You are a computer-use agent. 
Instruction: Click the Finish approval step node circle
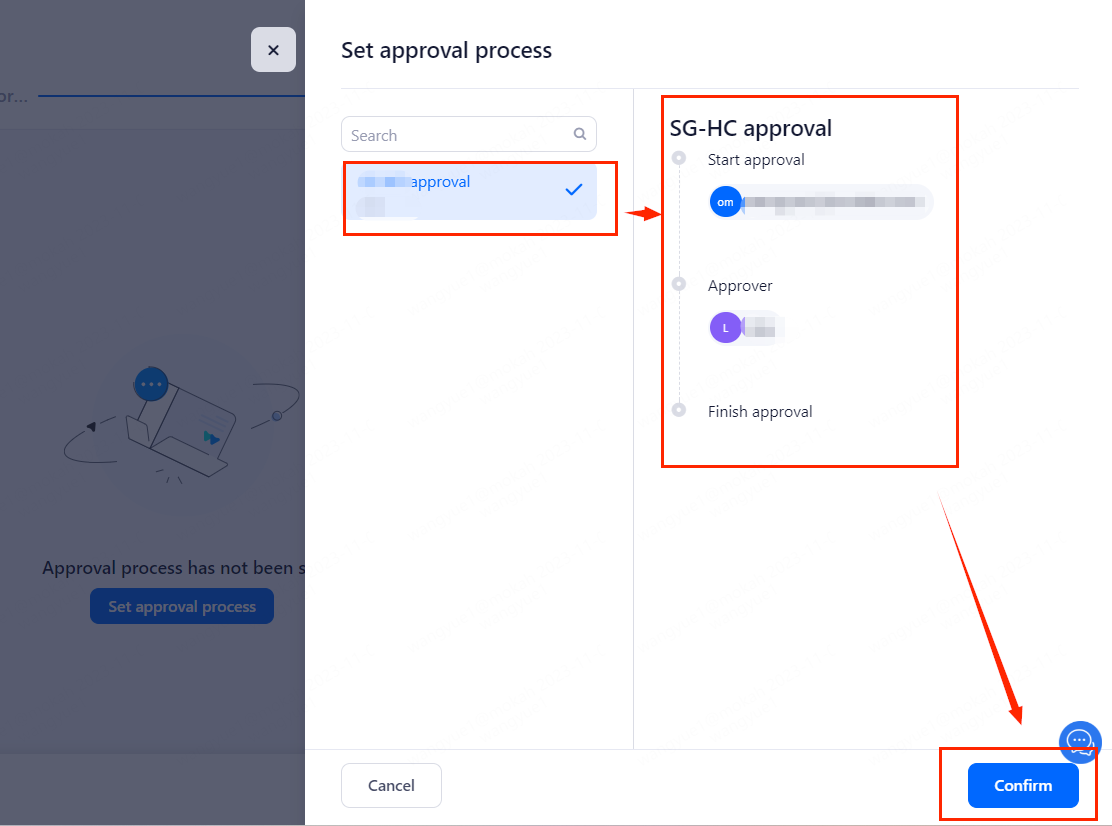click(x=680, y=410)
